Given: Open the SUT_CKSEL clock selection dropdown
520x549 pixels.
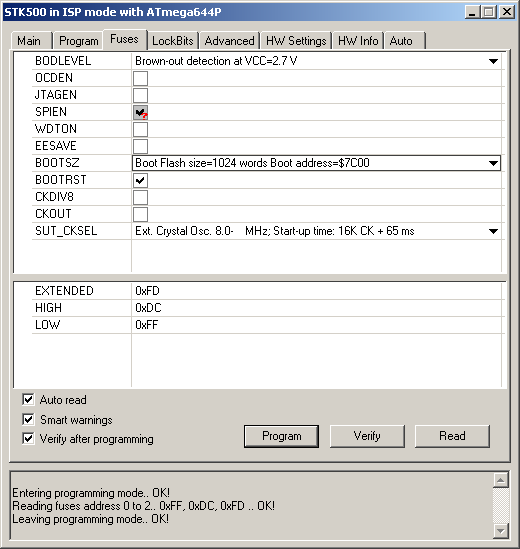Looking at the screenshot, I should point(493,231).
